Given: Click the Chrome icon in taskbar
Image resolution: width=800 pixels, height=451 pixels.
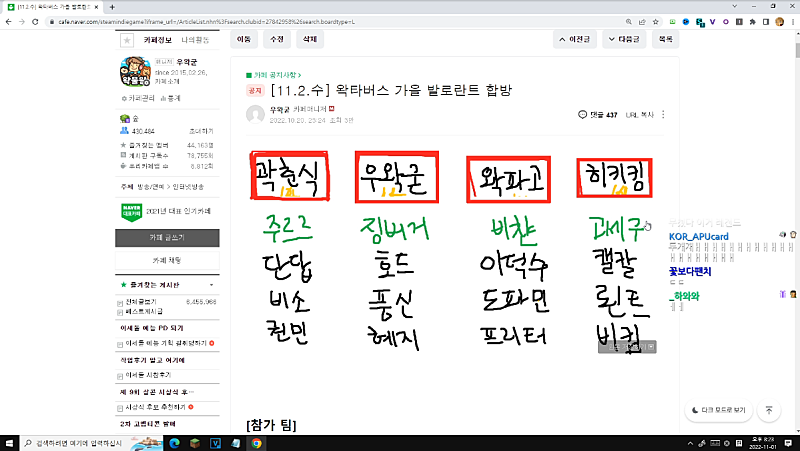Looking at the screenshot, I should [256, 443].
